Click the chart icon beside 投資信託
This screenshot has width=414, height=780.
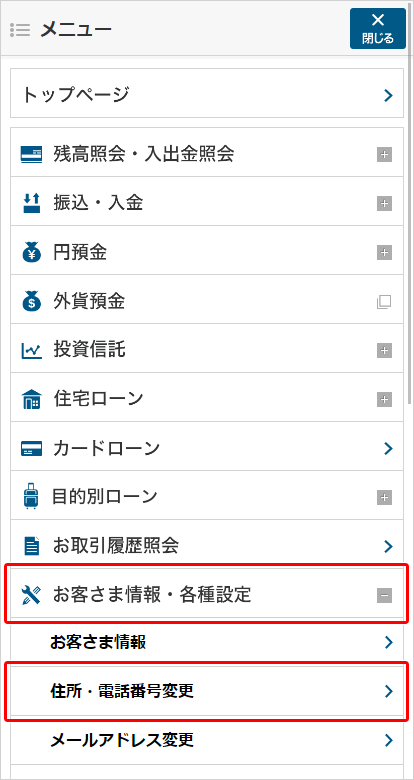click(32, 351)
